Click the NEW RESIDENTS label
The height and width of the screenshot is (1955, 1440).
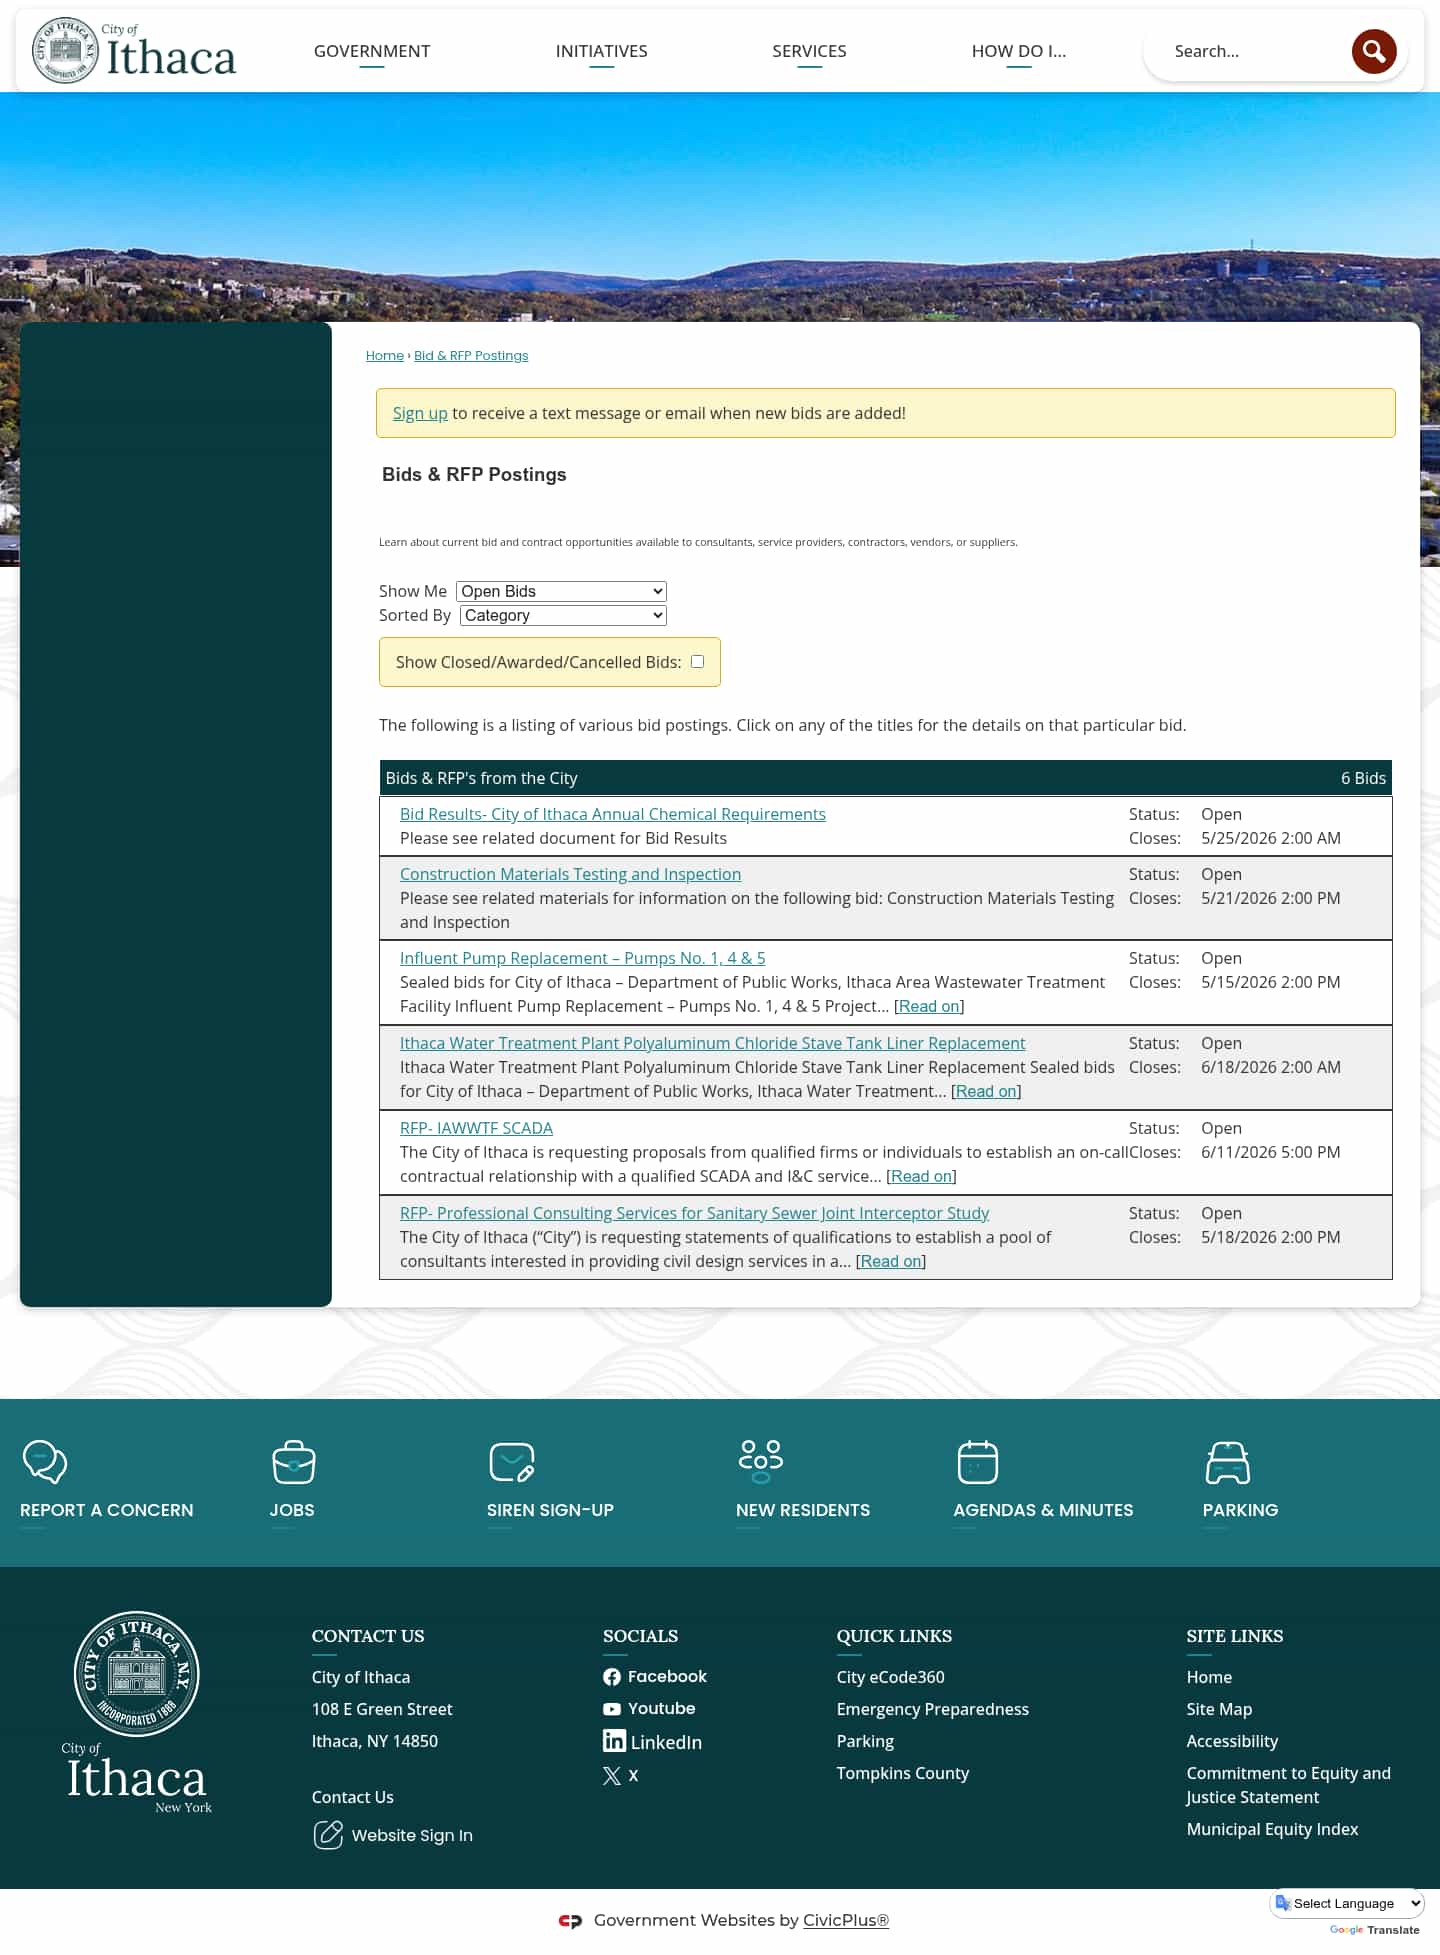[x=803, y=1510]
